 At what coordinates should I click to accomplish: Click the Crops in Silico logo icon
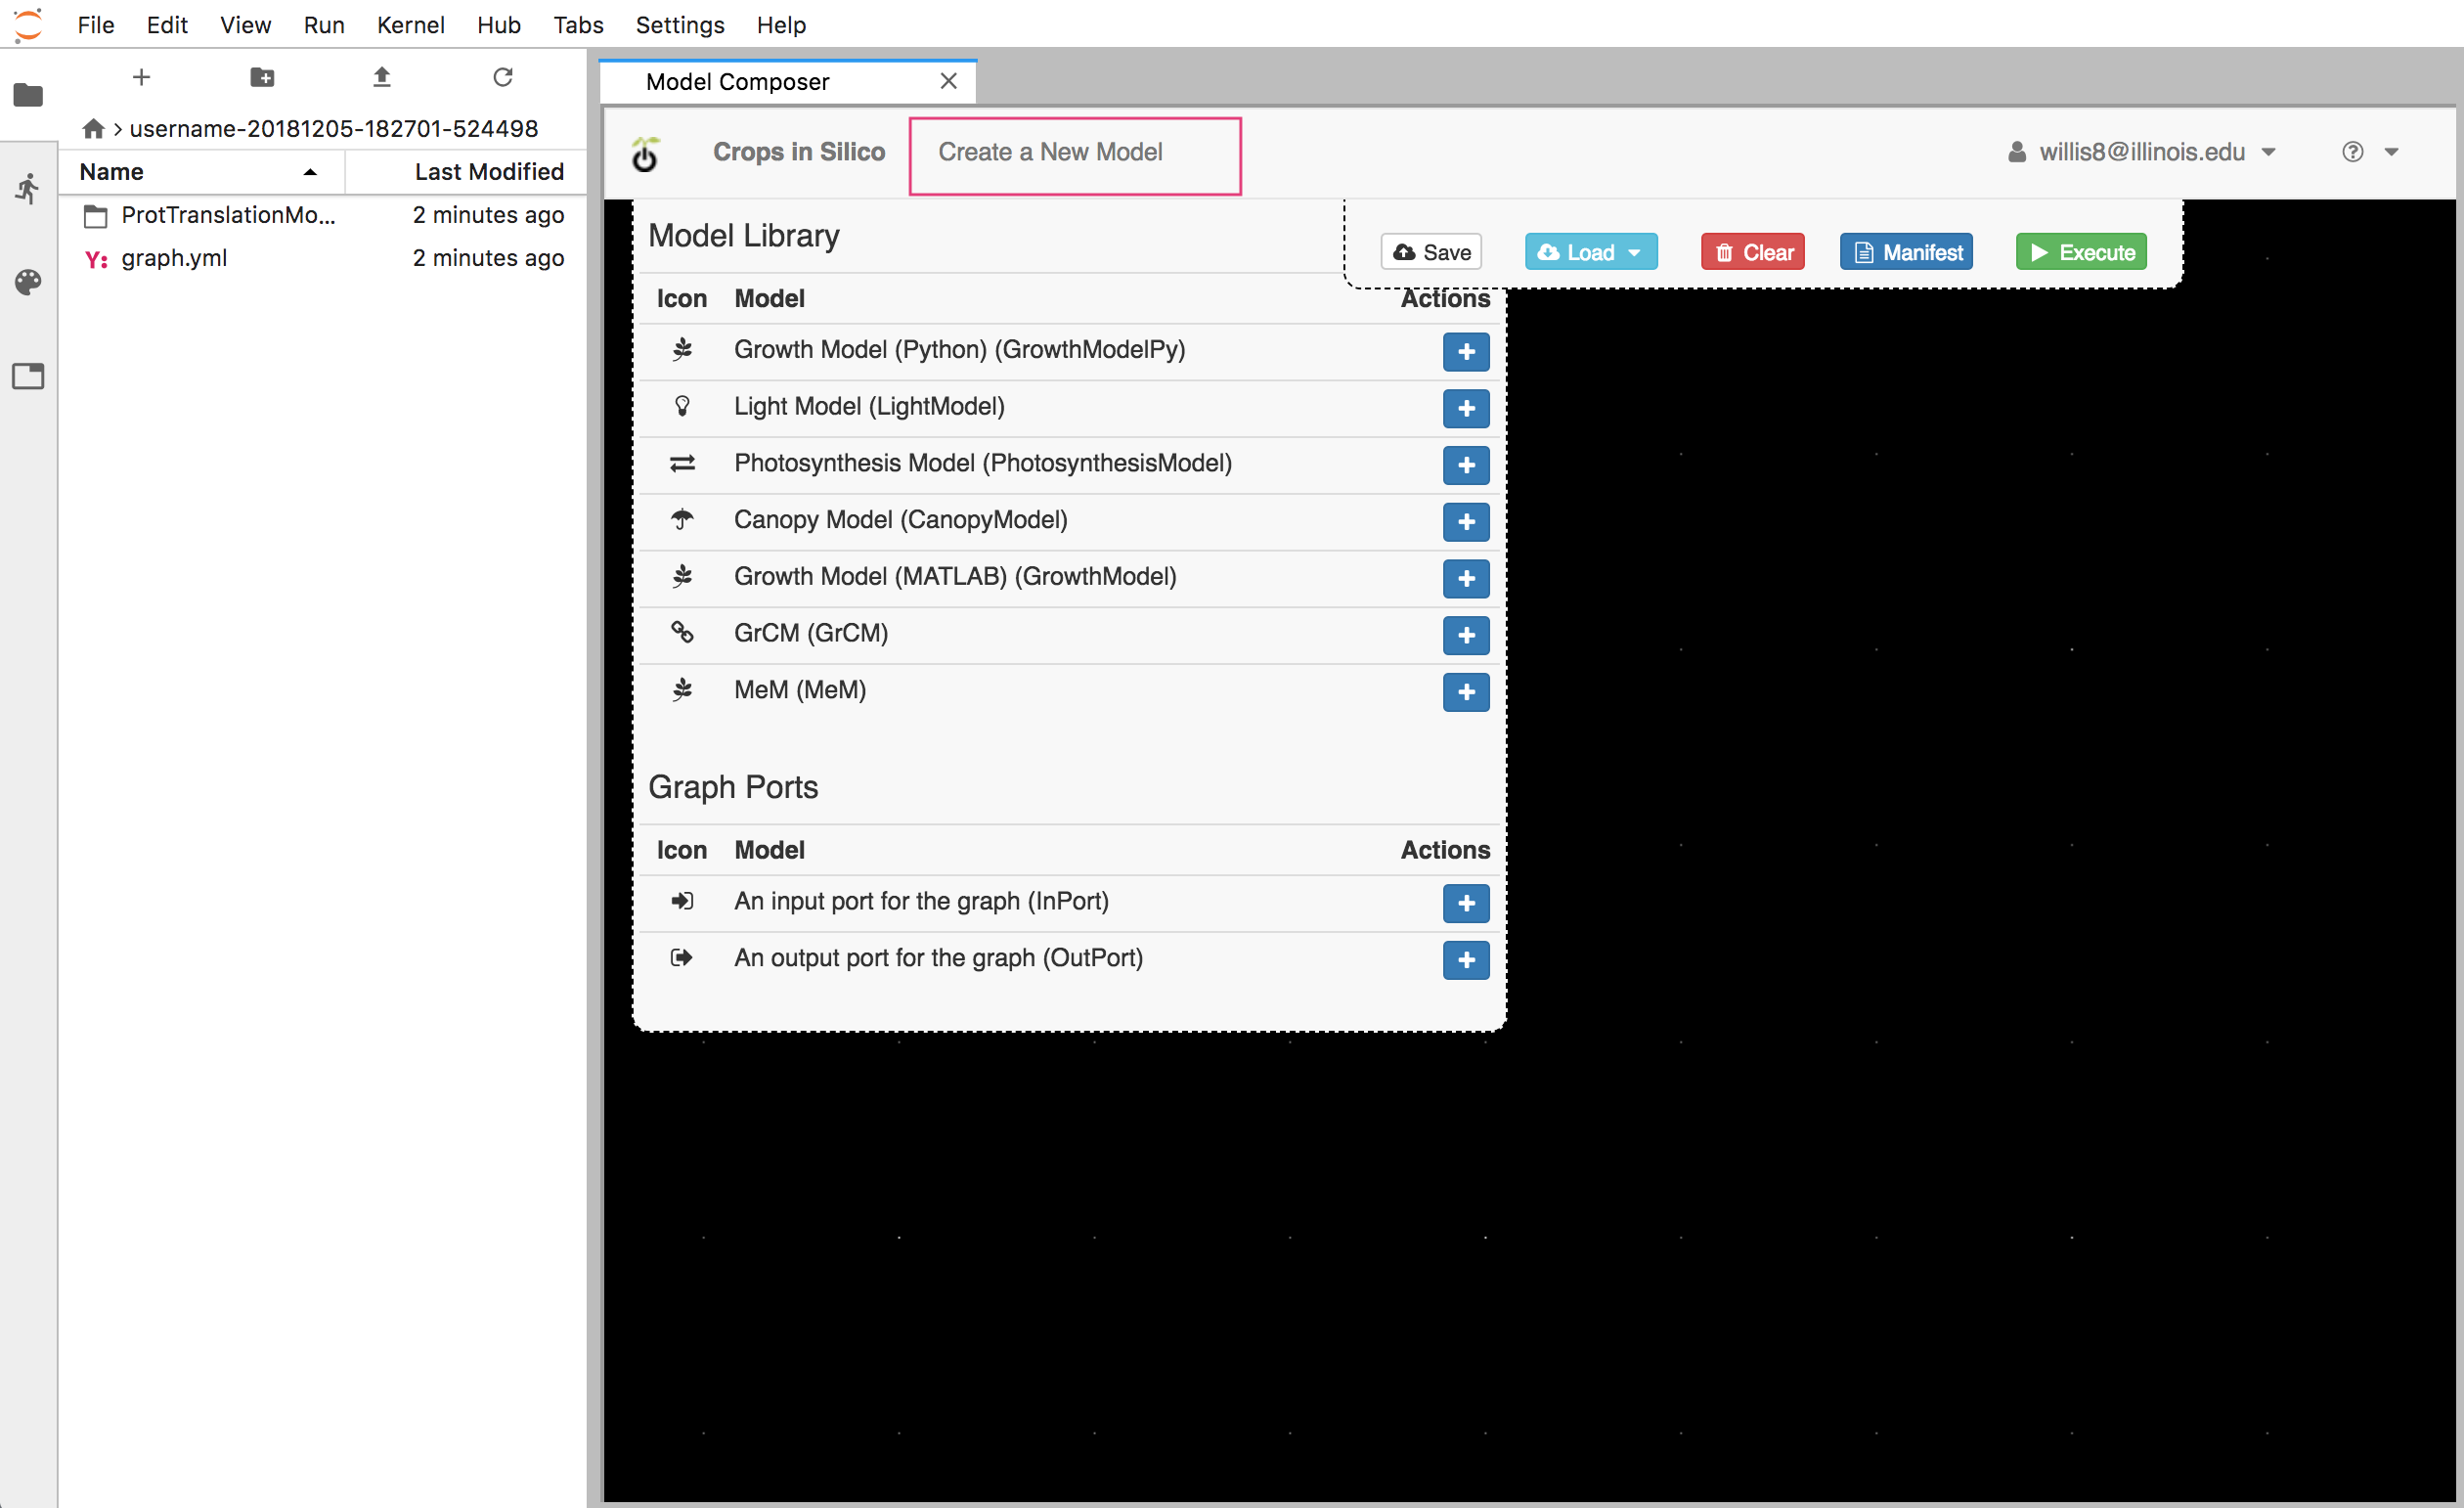pyautogui.click(x=646, y=153)
